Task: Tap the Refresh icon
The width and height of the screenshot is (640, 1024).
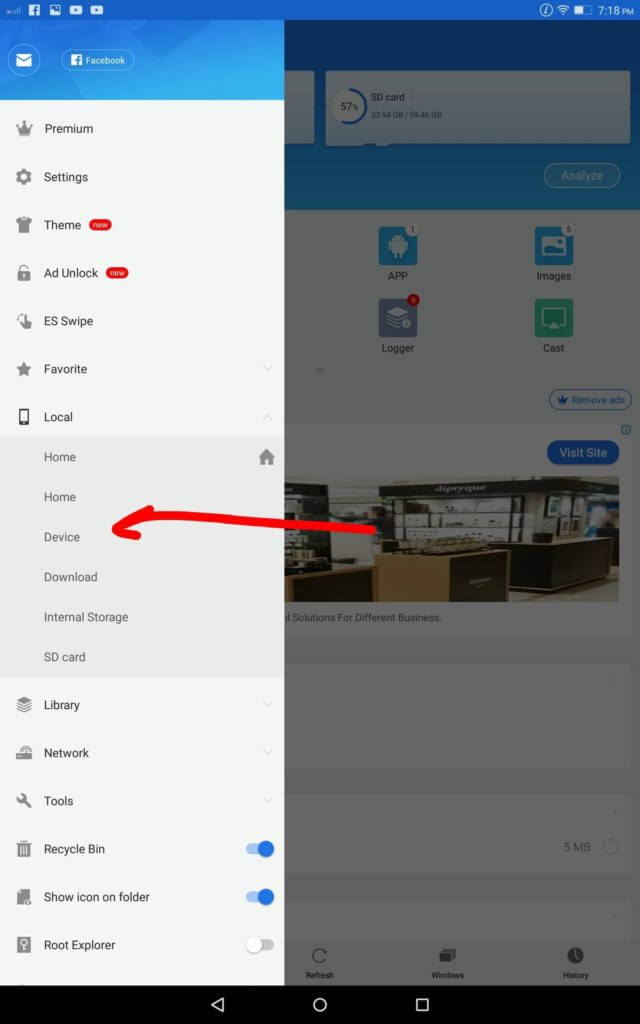Action: click(319, 956)
